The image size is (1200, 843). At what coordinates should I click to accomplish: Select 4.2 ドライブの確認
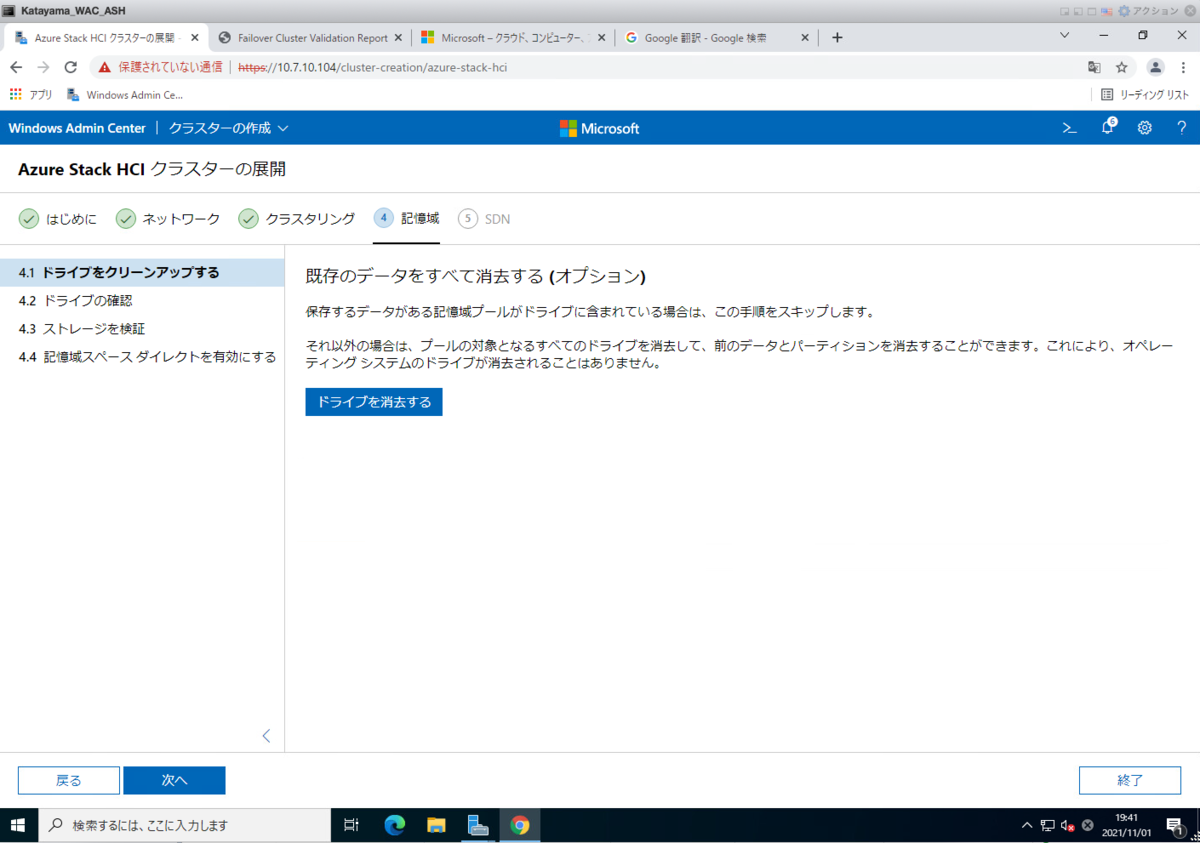click(142, 300)
